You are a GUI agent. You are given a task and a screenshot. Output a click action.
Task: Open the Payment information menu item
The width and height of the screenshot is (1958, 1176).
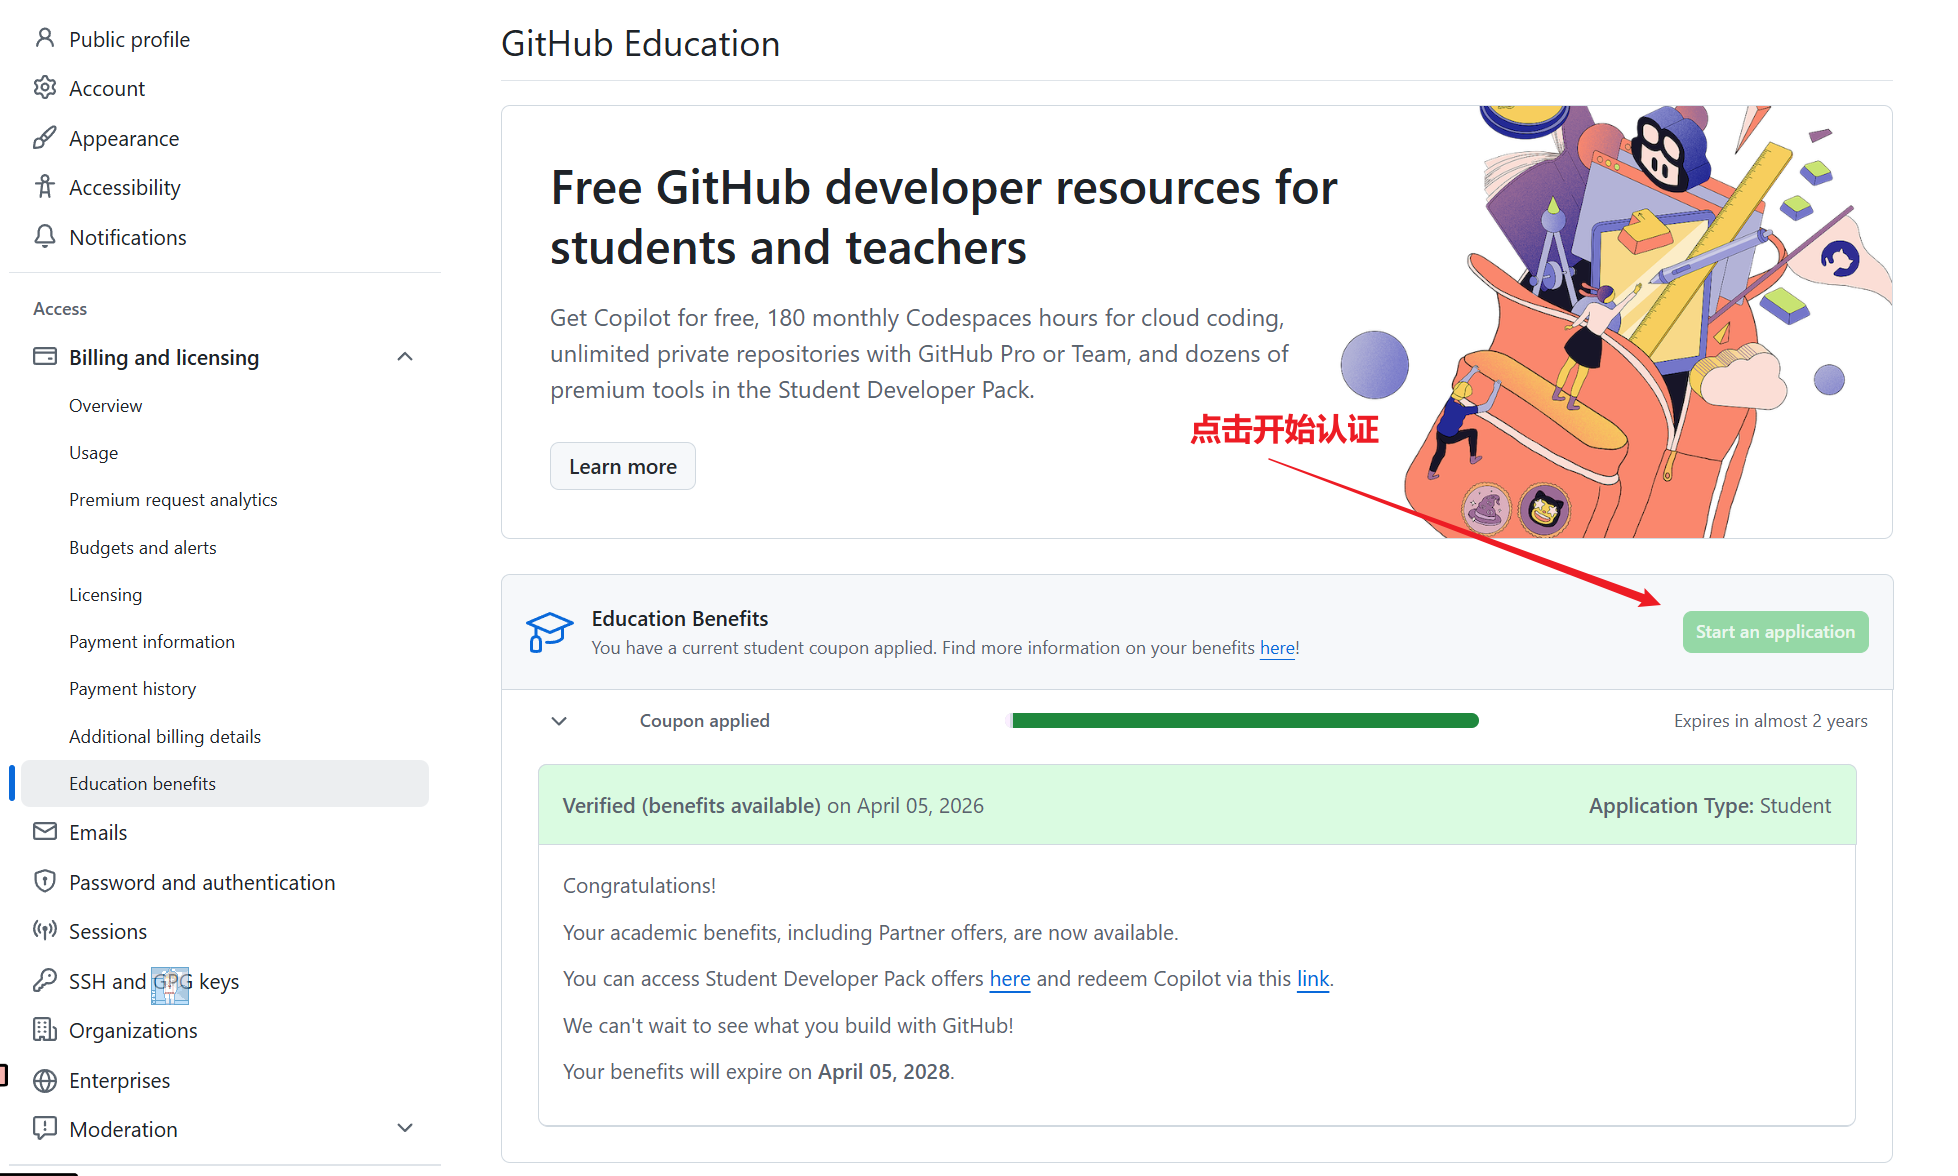pyautogui.click(x=152, y=642)
